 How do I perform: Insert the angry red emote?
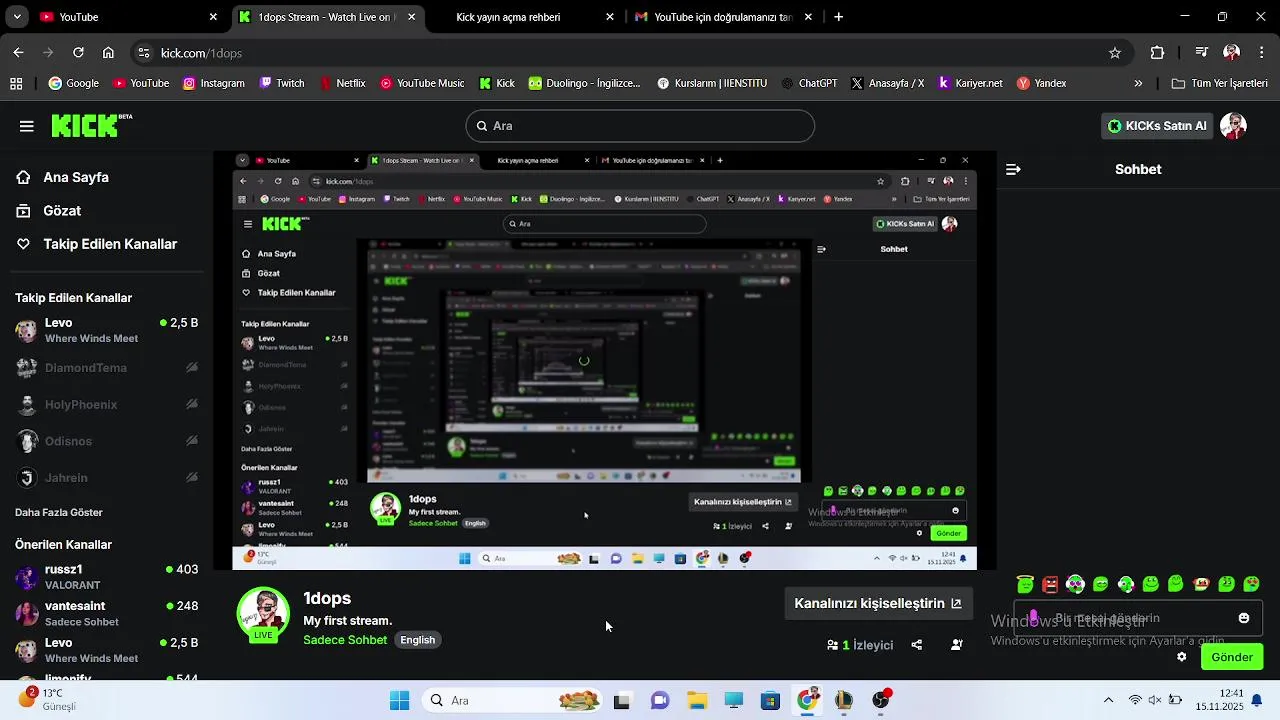(x=1050, y=584)
